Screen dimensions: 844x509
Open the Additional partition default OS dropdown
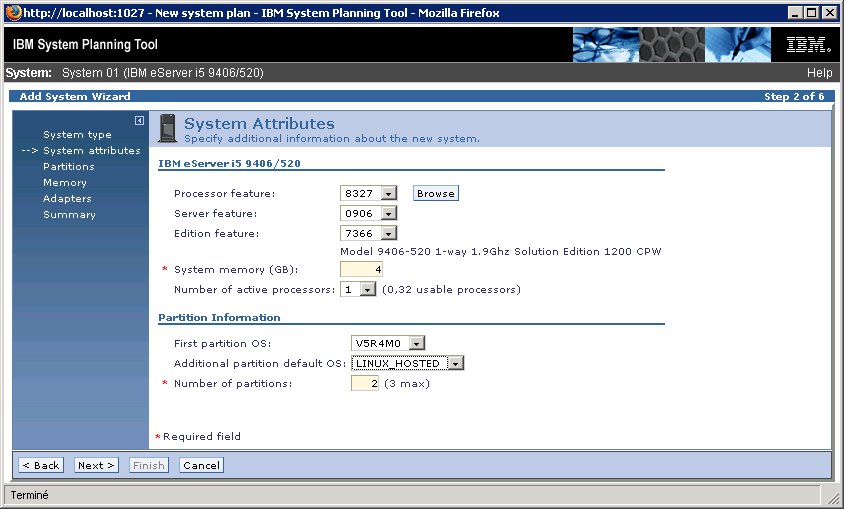pos(455,364)
